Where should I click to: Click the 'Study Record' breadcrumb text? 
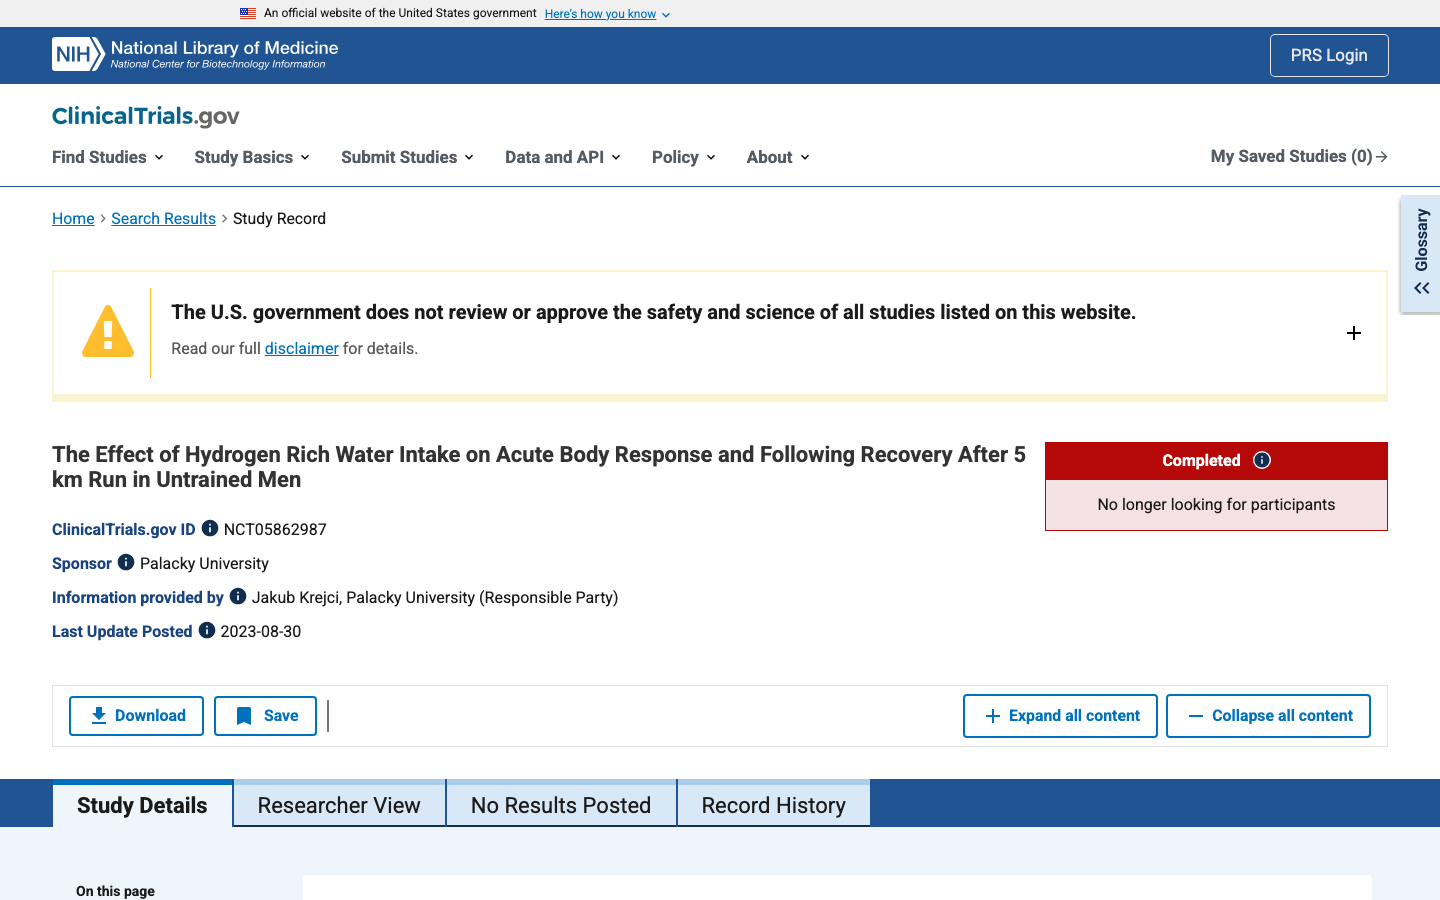point(279,218)
